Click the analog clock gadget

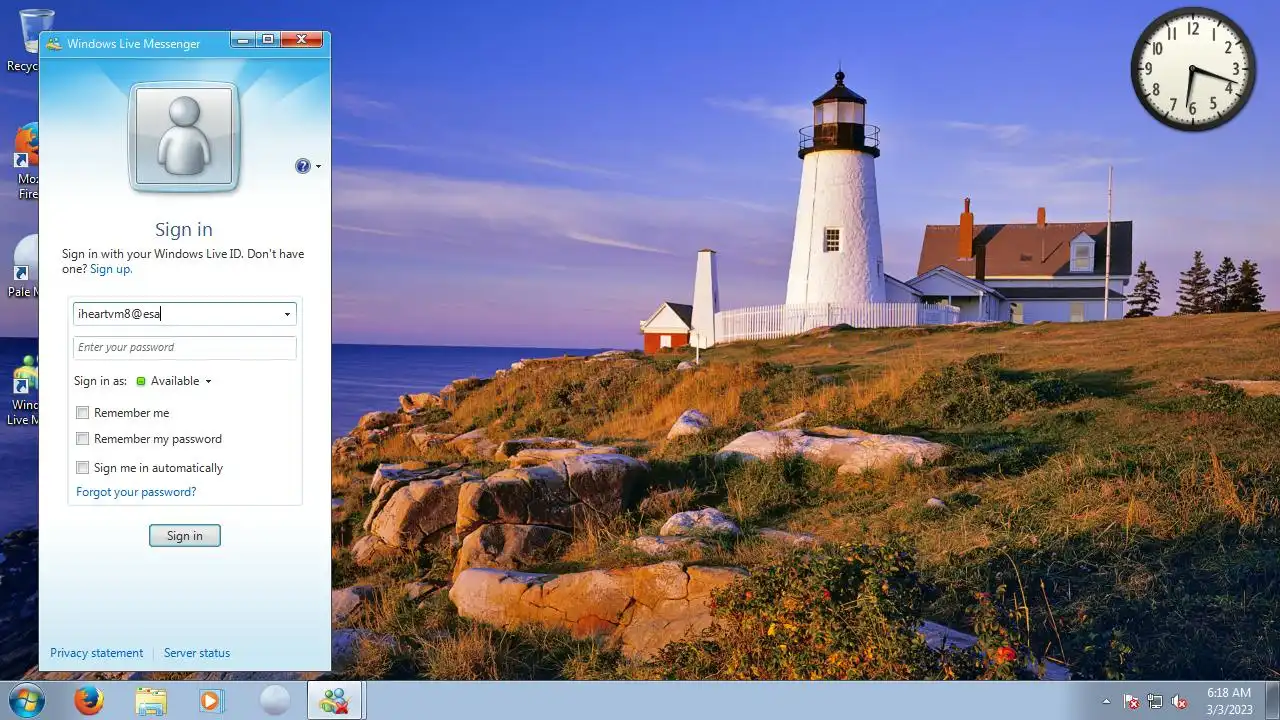click(1193, 69)
